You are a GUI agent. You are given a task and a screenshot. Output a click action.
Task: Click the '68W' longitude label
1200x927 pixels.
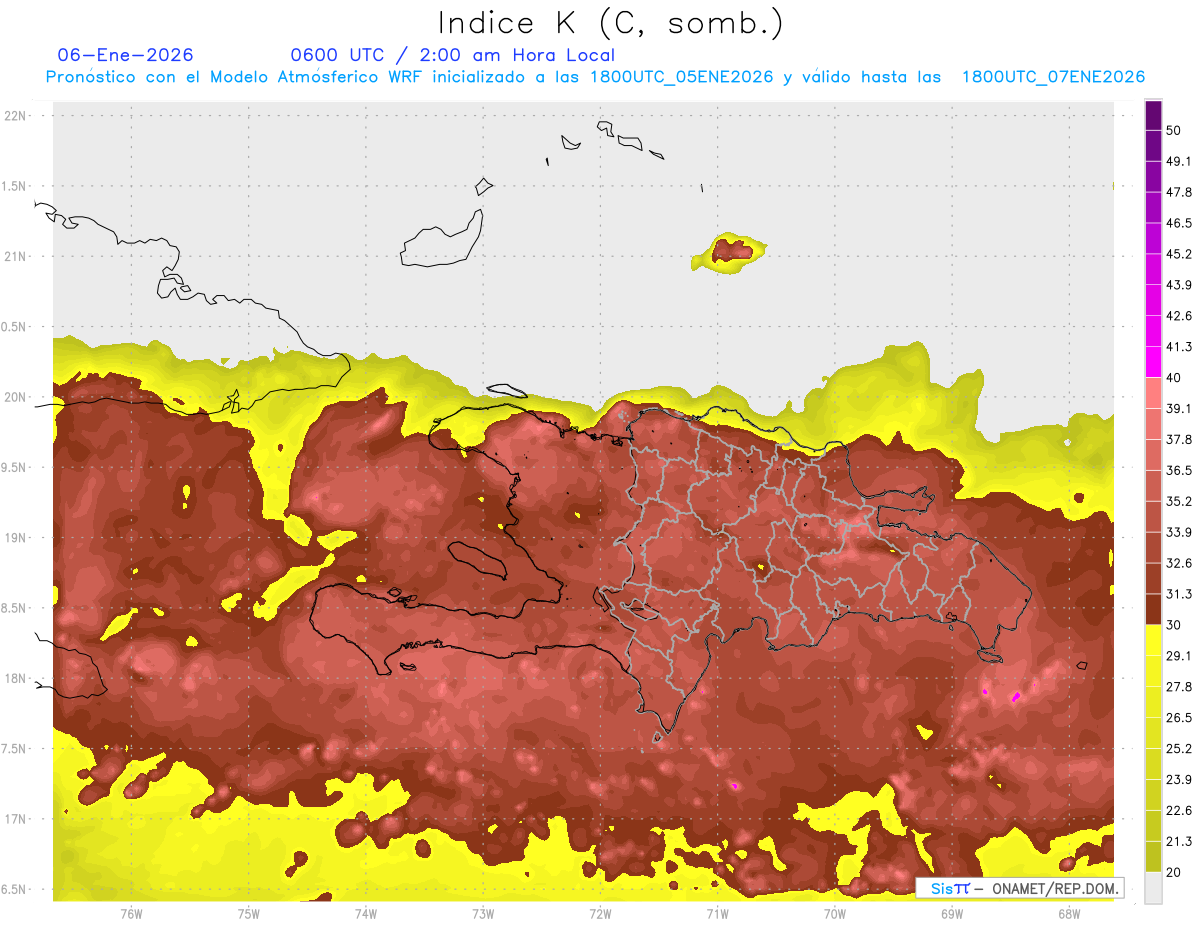pyautogui.click(x=1069, y=913)
